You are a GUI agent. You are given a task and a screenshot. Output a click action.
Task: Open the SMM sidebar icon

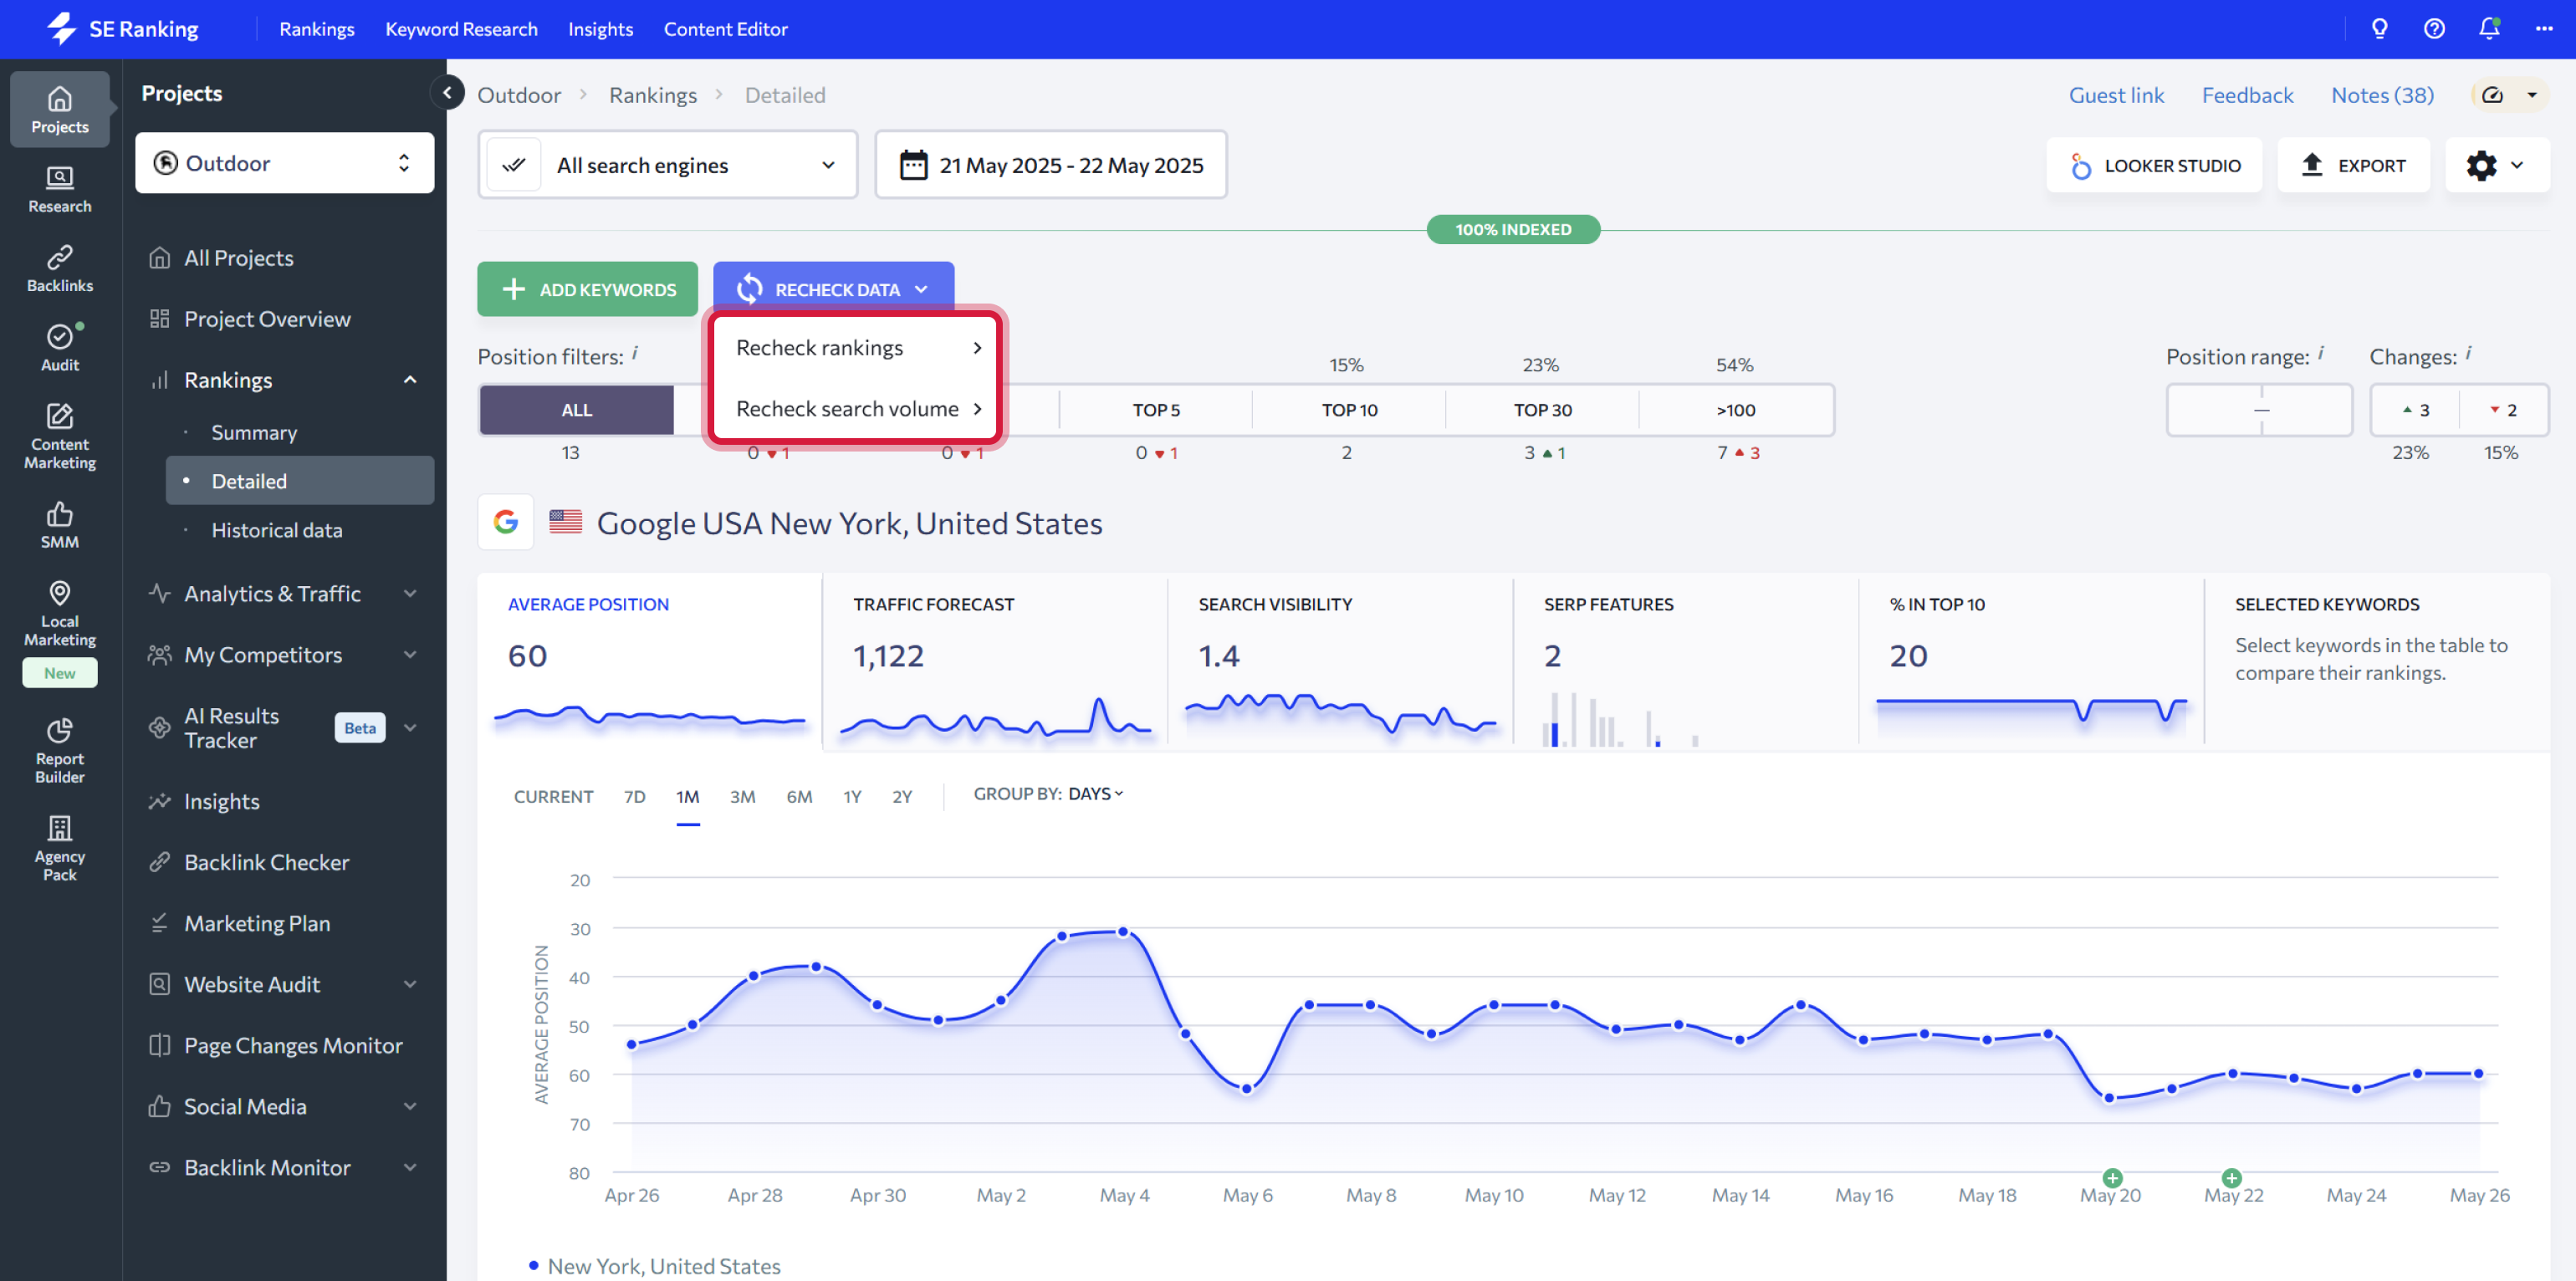[x=59, y=525]
